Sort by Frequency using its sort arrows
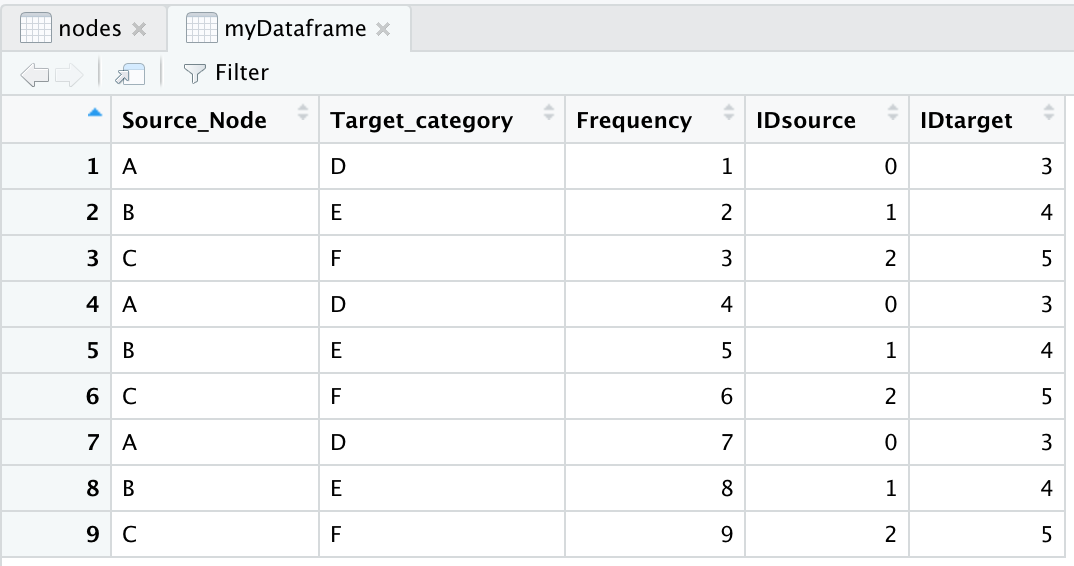This screenshot has height=566, width=1074. (728, 114)
